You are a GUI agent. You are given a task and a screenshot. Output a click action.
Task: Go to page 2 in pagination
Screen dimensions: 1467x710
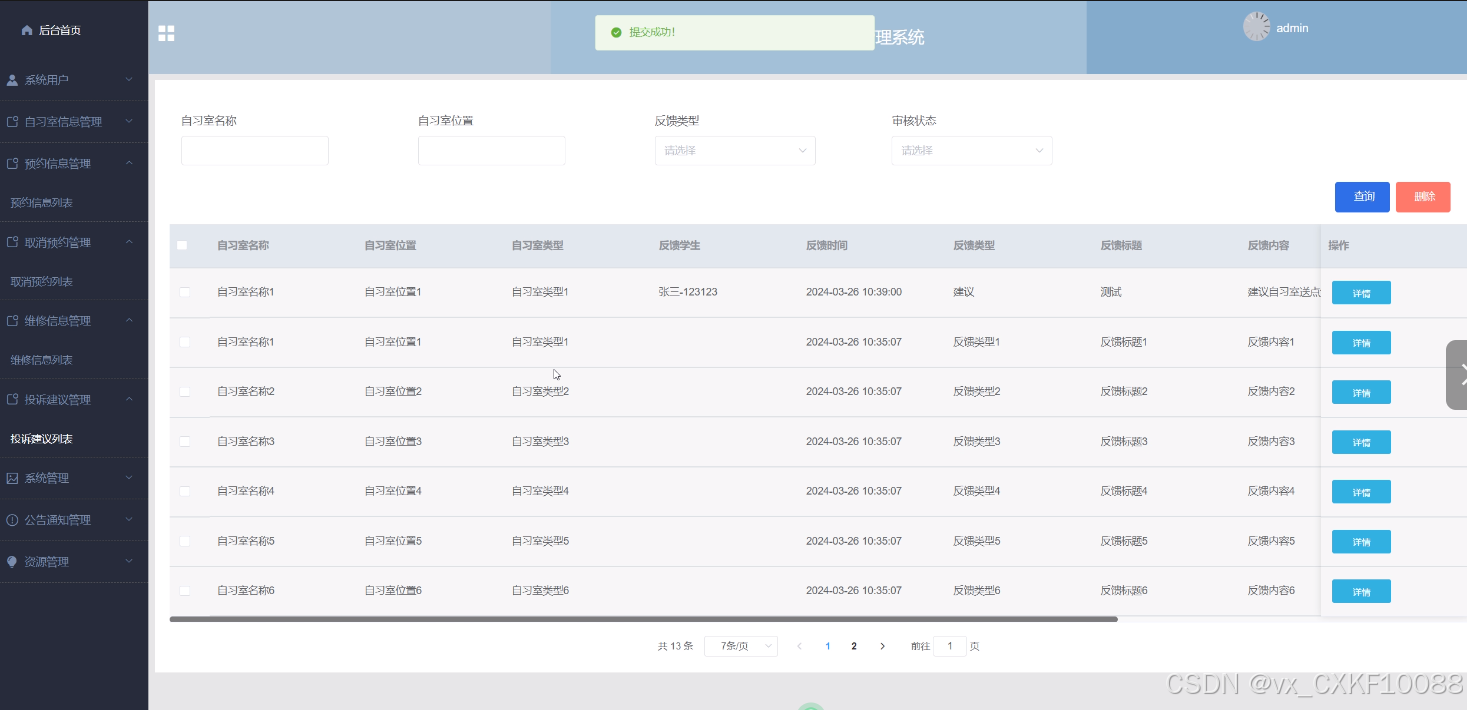pos(854,646)
